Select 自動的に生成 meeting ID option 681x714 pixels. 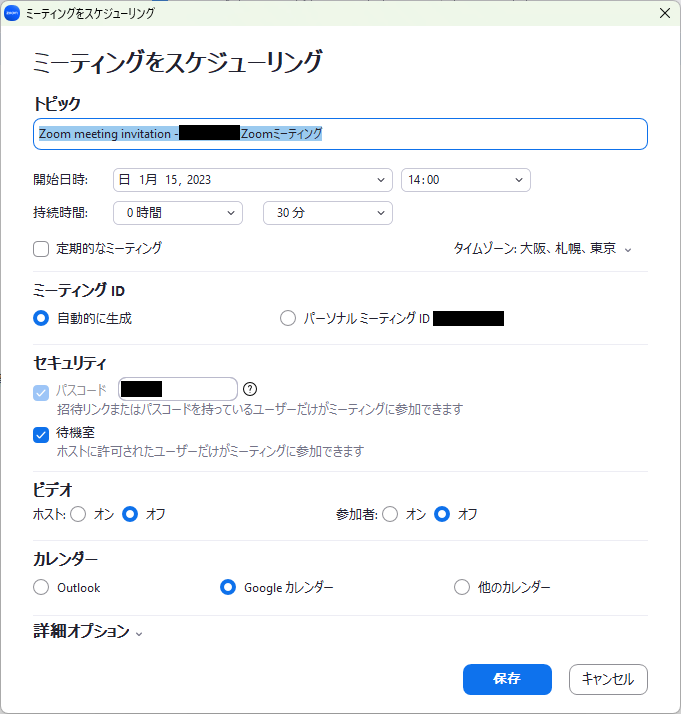(x=41, y=318)
